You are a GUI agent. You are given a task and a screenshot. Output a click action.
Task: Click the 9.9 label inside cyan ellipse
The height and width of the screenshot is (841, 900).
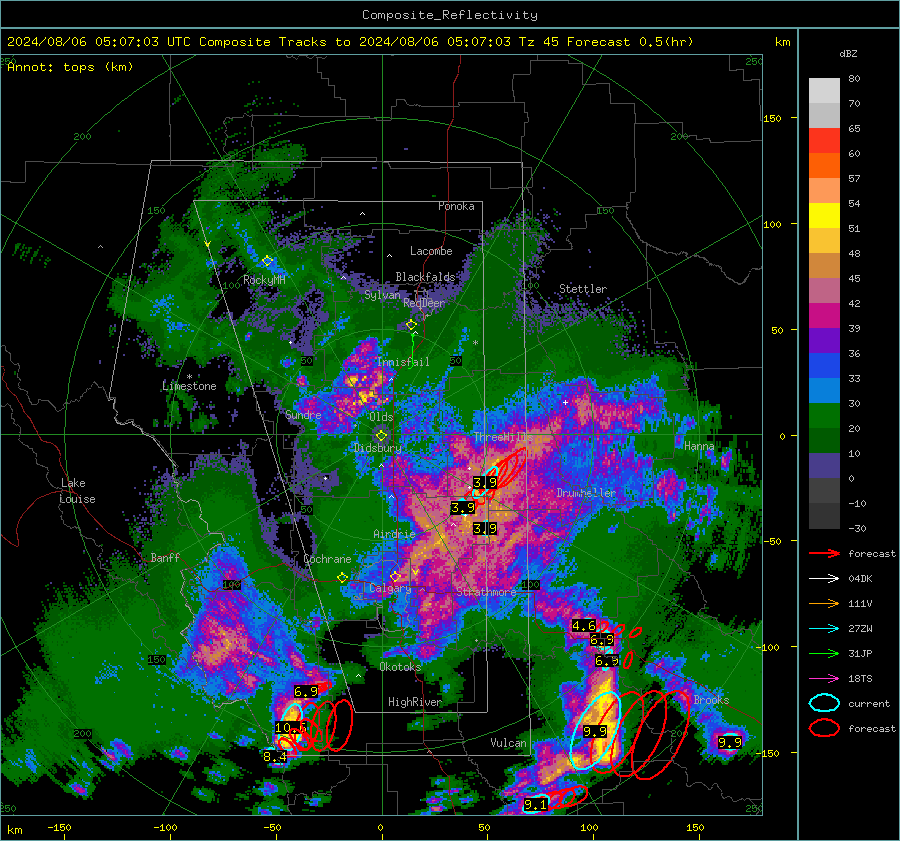[595, 731]
